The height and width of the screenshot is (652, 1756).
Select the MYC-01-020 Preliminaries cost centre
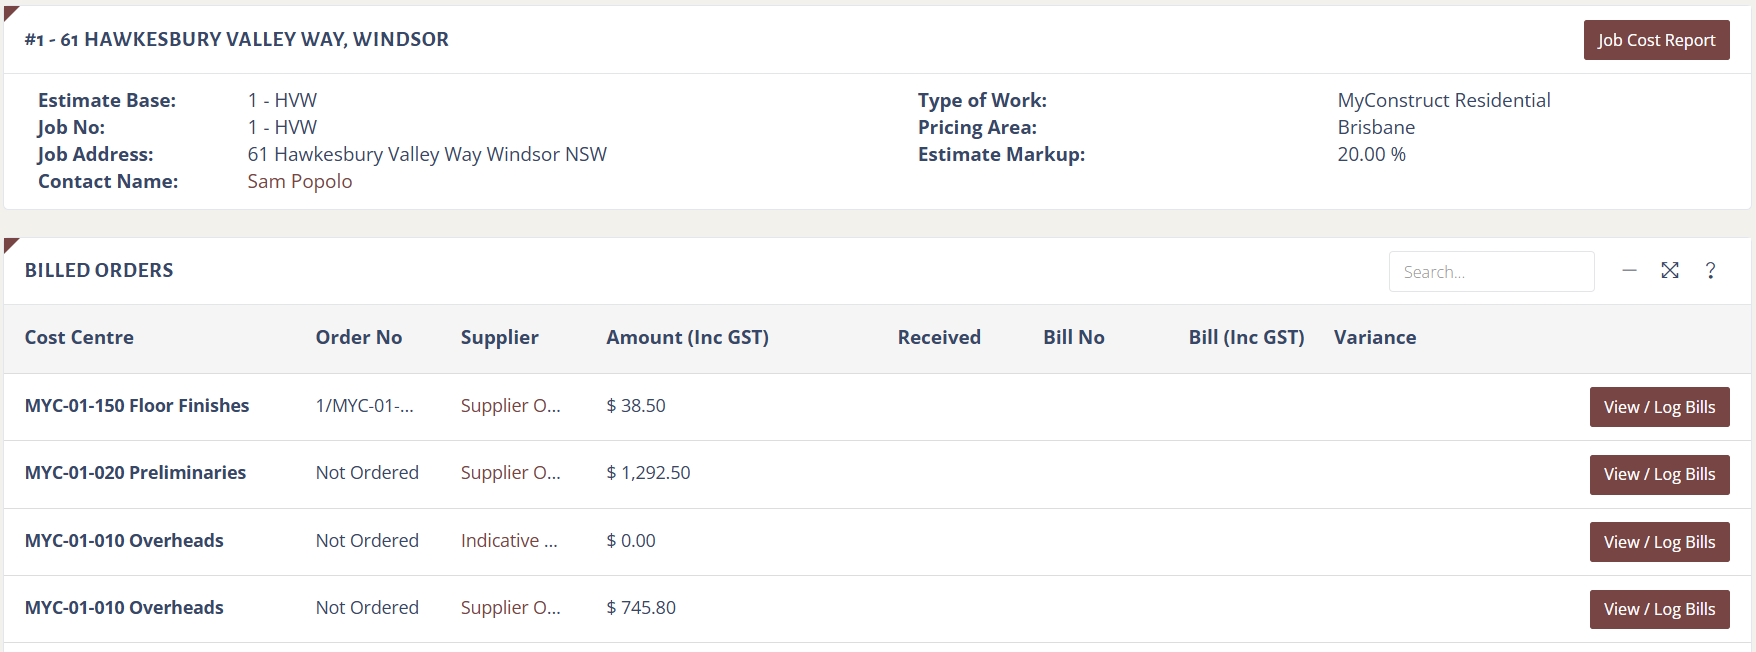135,473
